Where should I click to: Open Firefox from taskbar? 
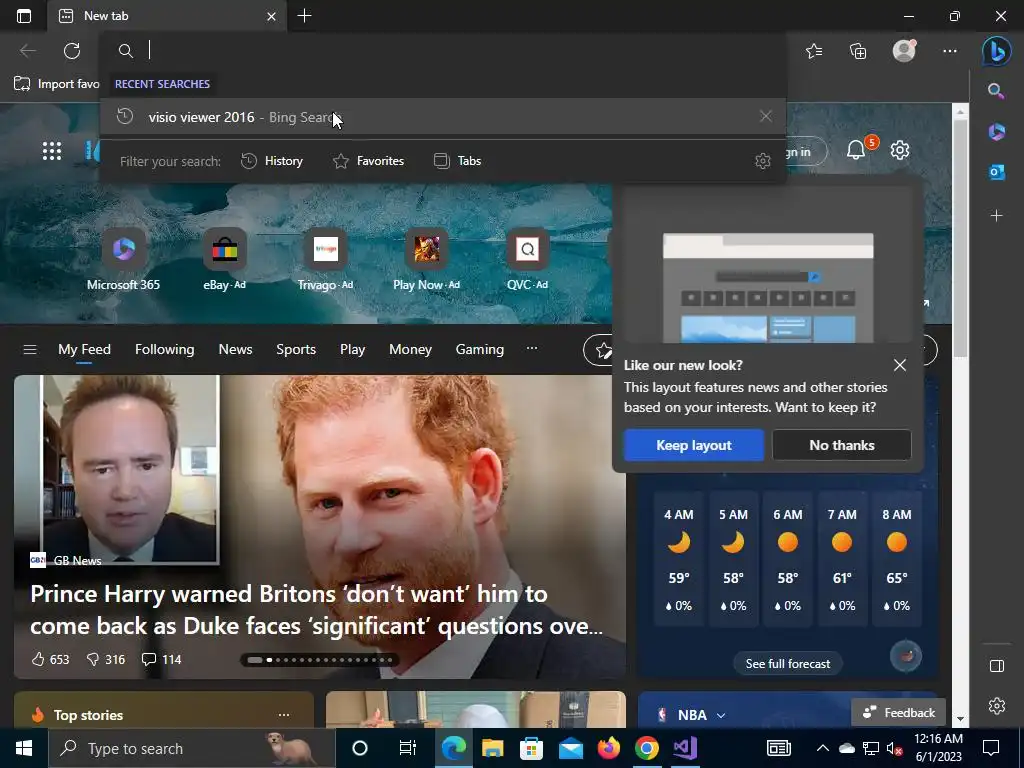click(609, 748)
